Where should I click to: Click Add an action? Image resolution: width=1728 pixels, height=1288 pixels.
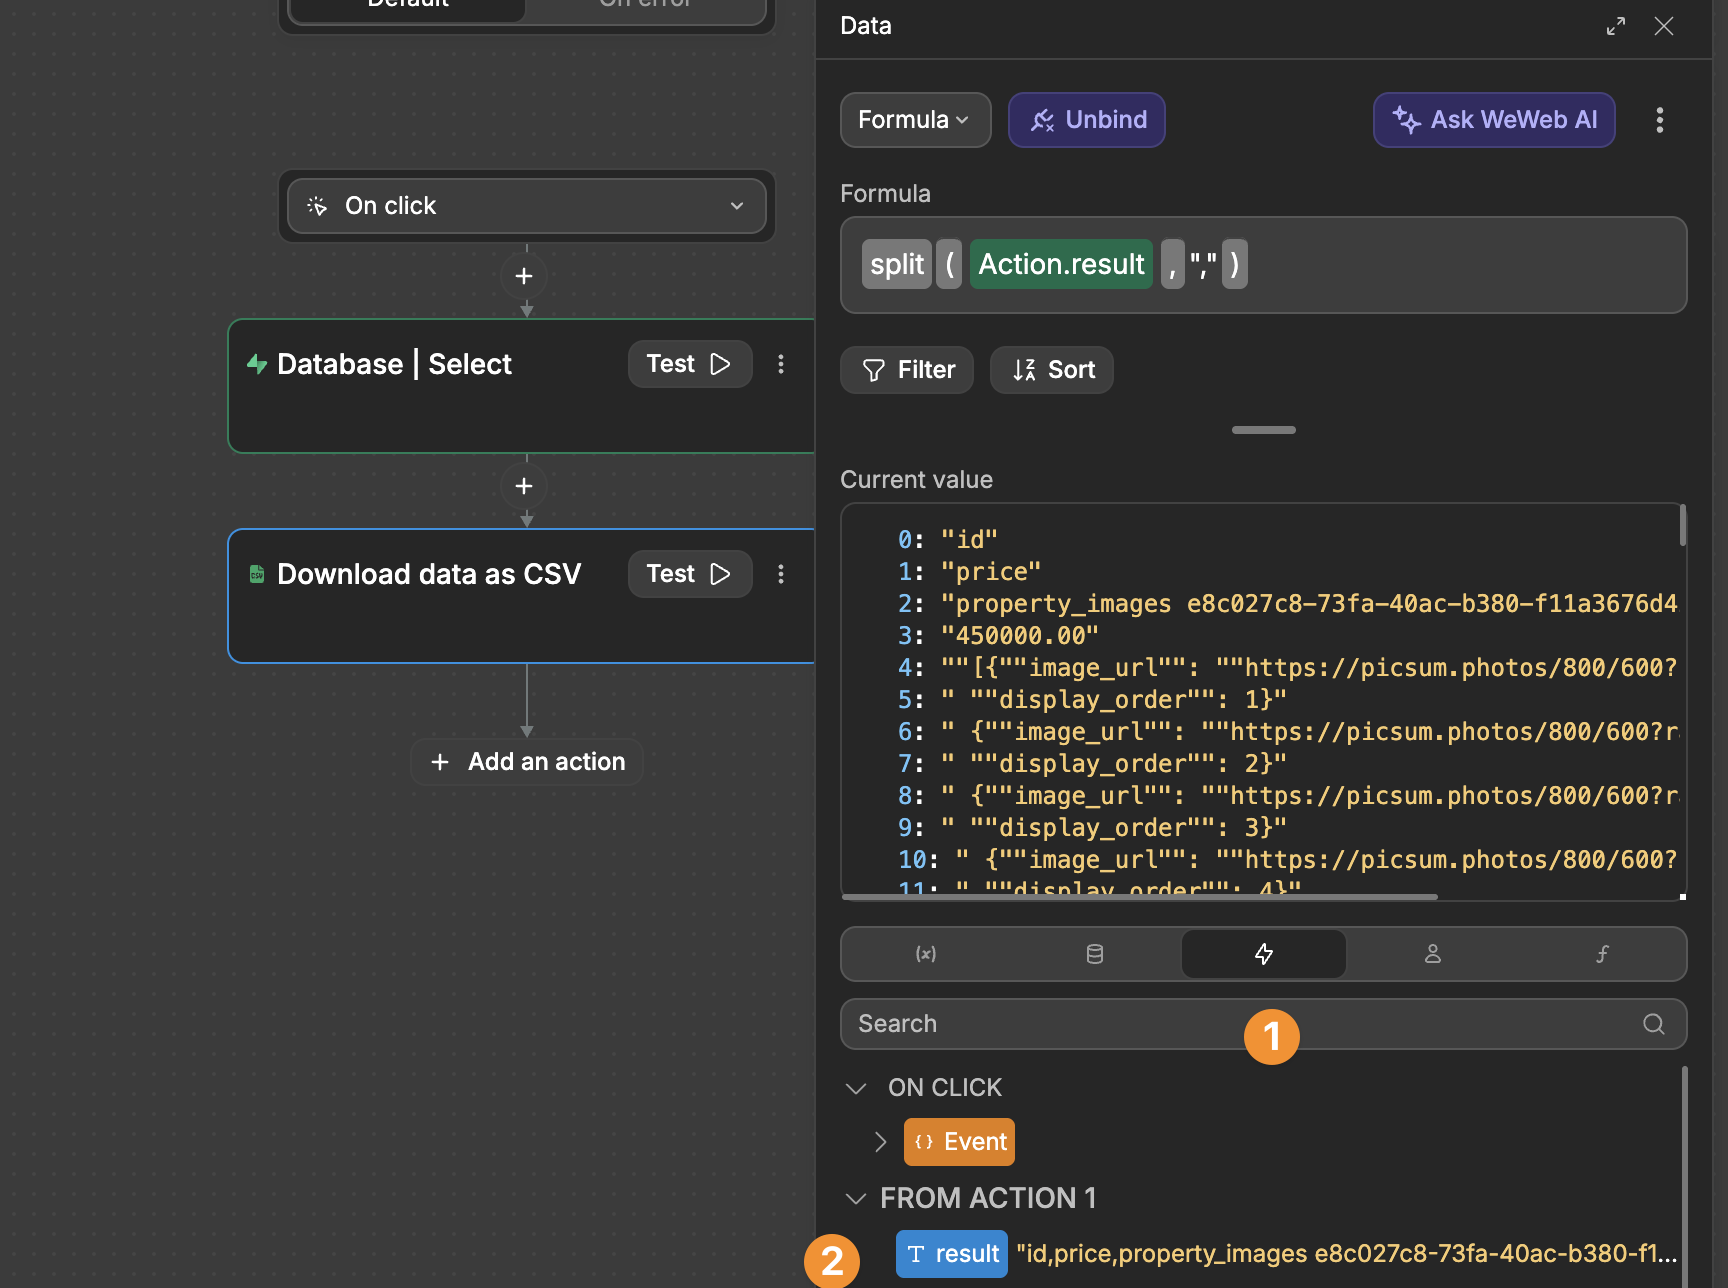tap(526, 761)
